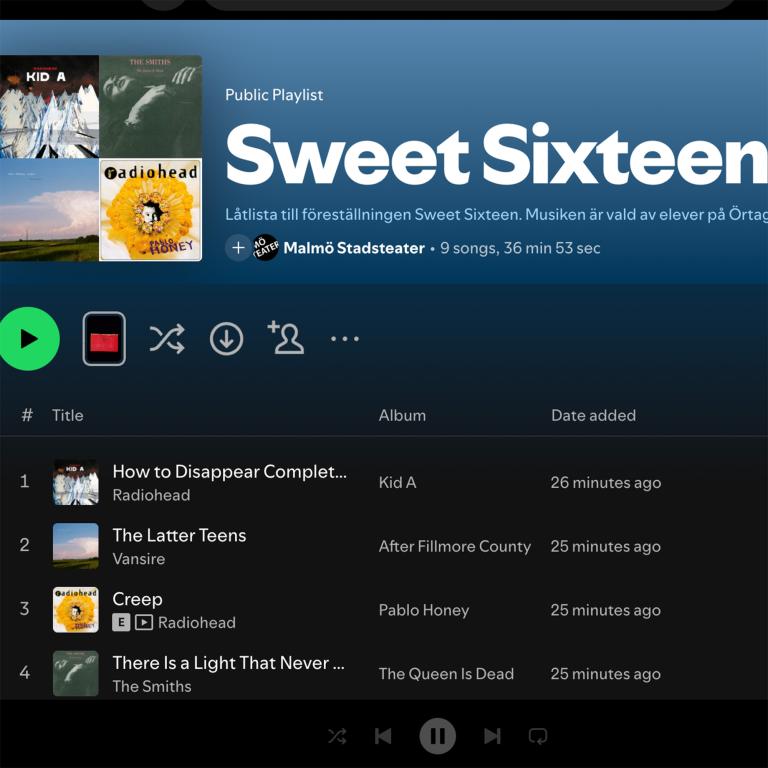Click the playlist cover art collage

pos(100,158)
